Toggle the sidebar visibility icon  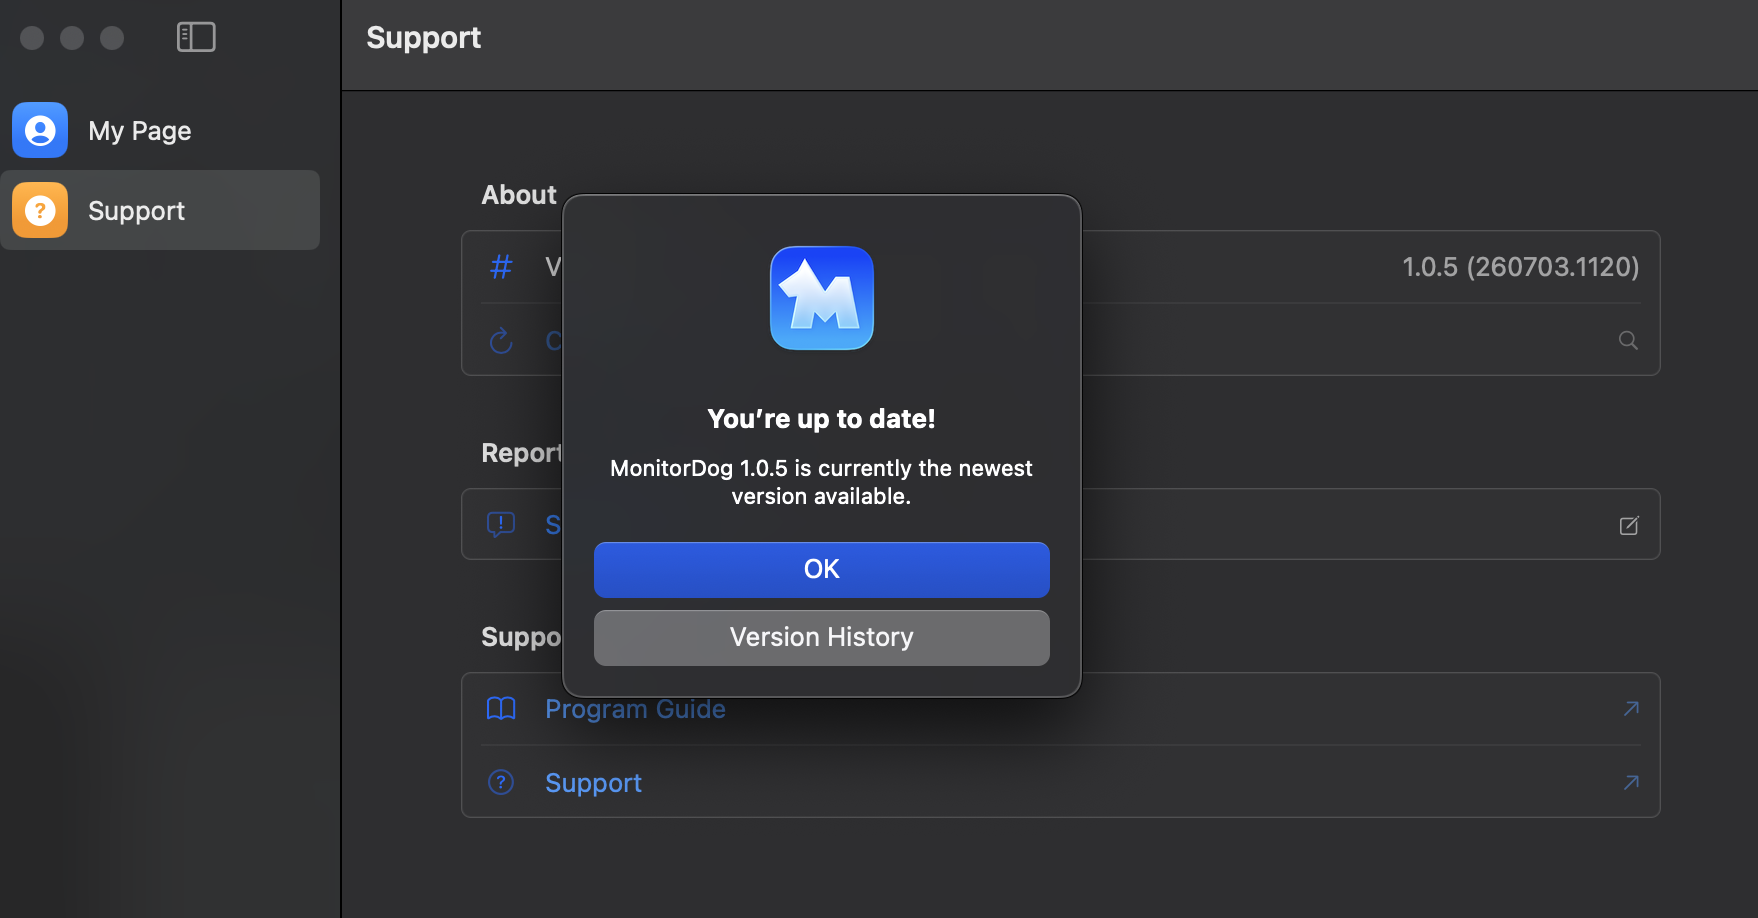pos(196,37)
